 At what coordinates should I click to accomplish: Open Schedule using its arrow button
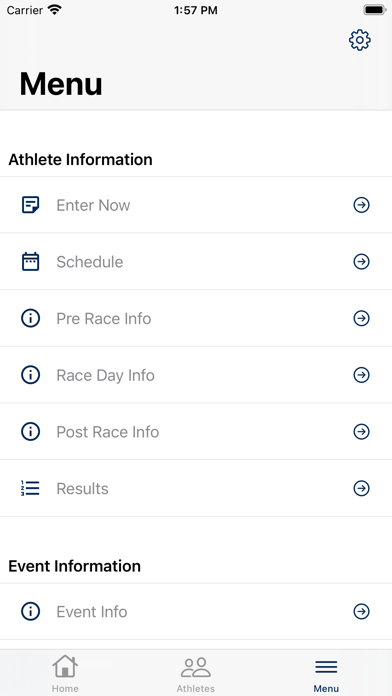tap(361, 262)
